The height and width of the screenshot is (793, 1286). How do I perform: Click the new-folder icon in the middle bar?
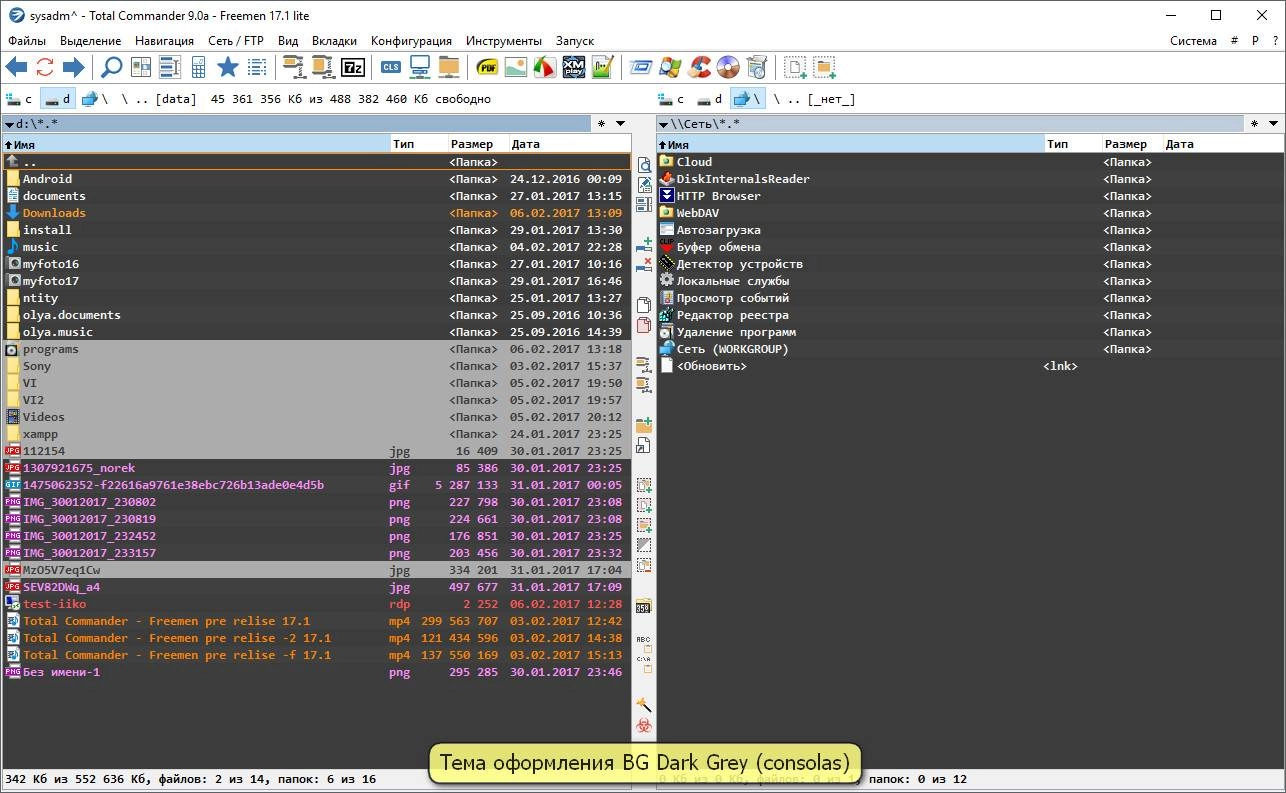pyautogui.click(x=644, y=425)
